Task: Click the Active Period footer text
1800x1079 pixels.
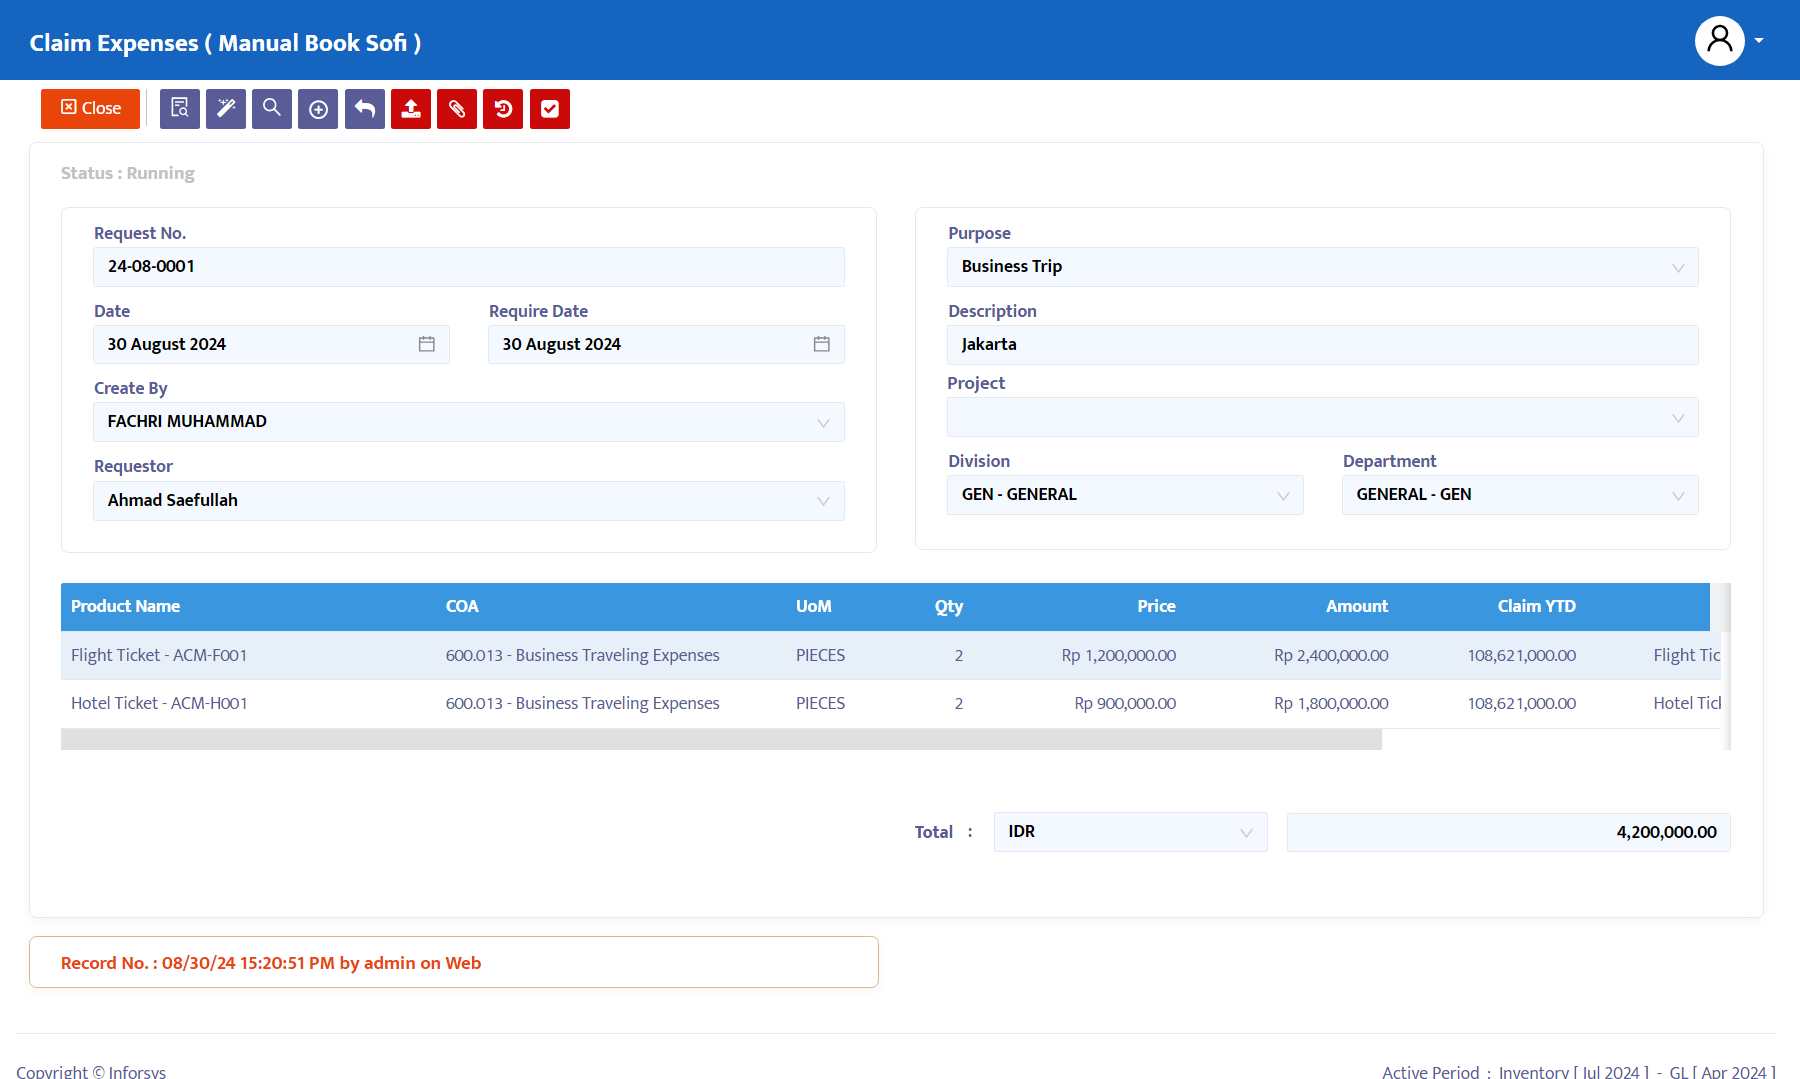Action: (1579, 1071)
